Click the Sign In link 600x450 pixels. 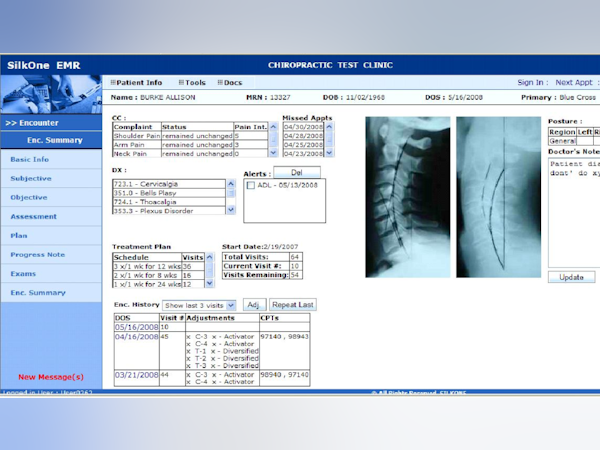(530, 82)
